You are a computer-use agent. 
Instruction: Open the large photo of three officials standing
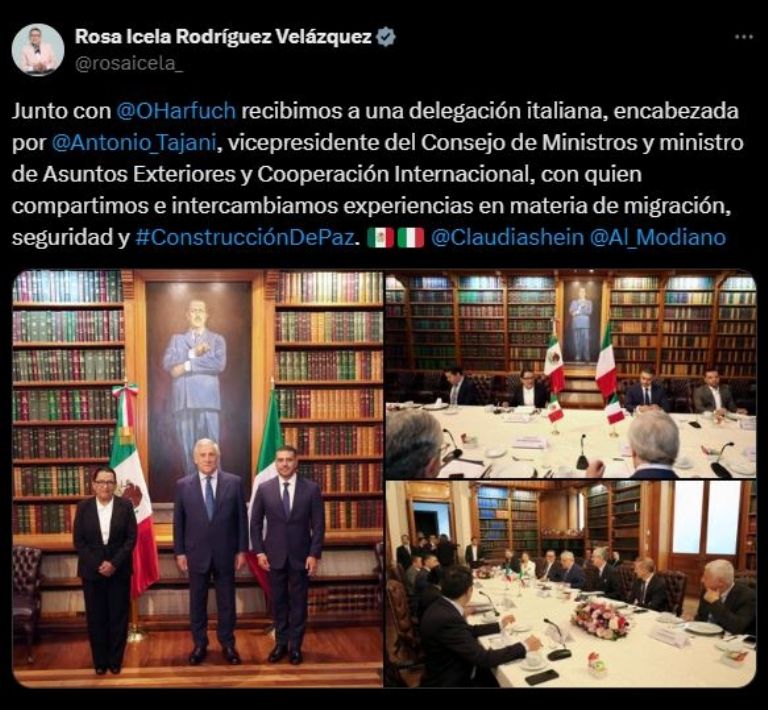click(197, 478)
